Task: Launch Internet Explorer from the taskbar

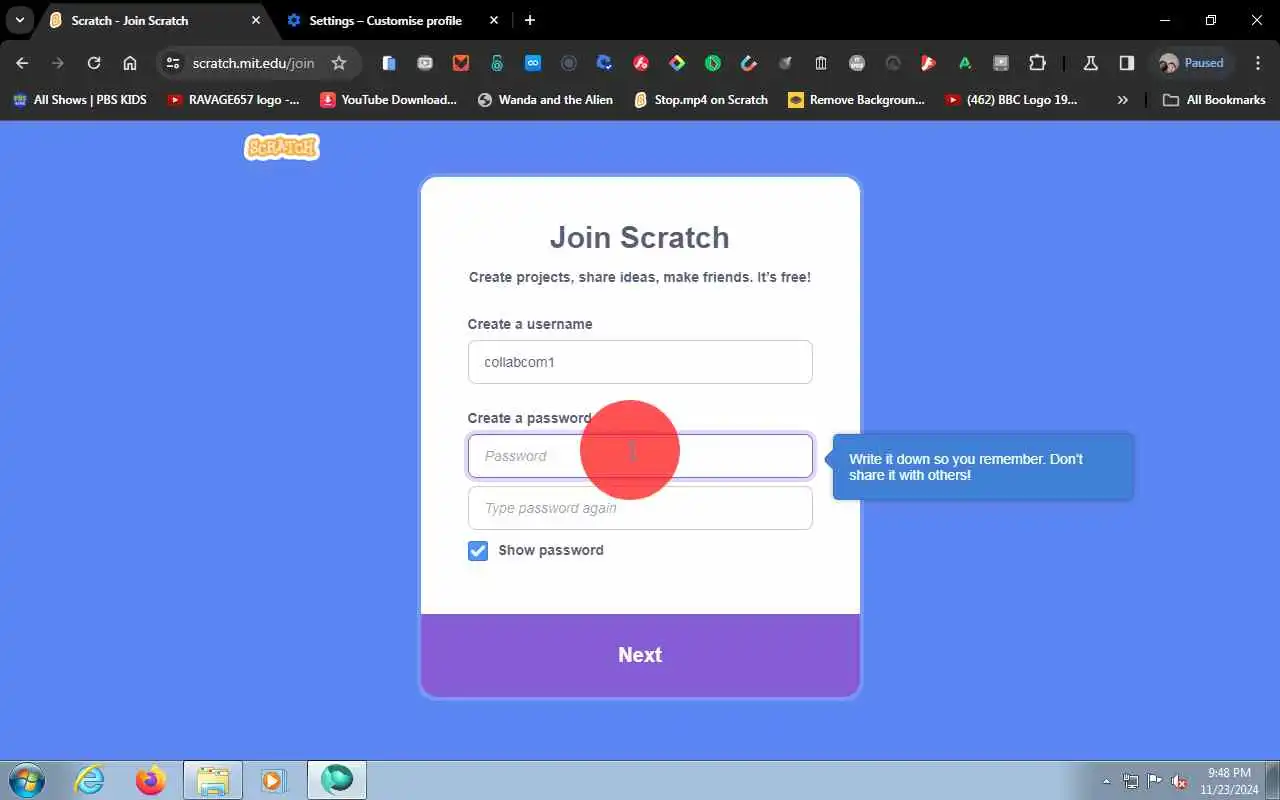Action: click(x=90, y=780)
